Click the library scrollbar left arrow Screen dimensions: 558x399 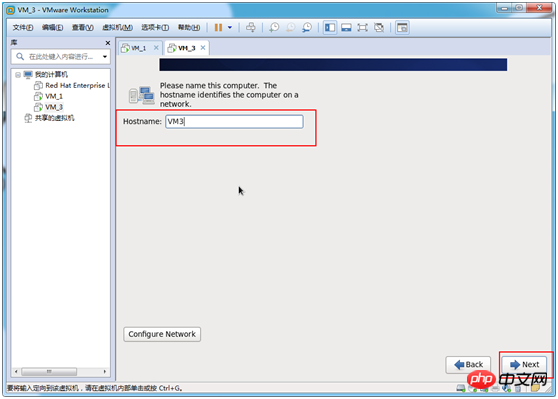click(x=16, y=372)
